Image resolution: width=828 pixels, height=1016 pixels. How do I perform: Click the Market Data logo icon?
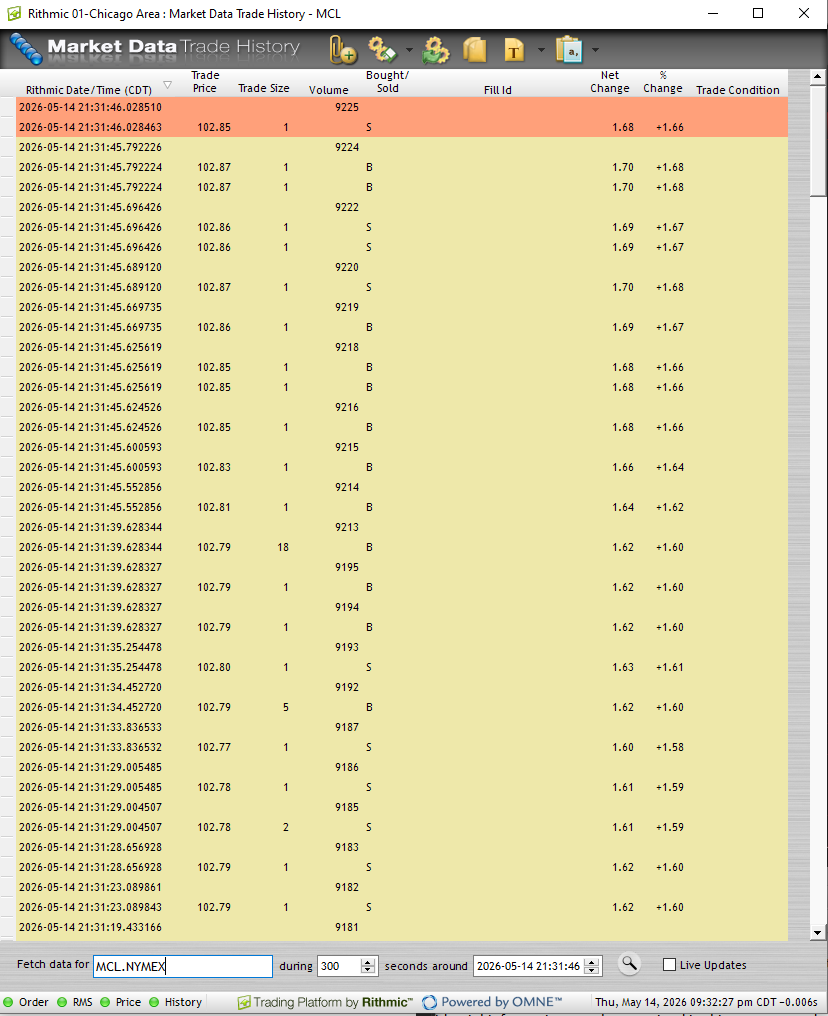pyautogui.click(x=27, y=49)
